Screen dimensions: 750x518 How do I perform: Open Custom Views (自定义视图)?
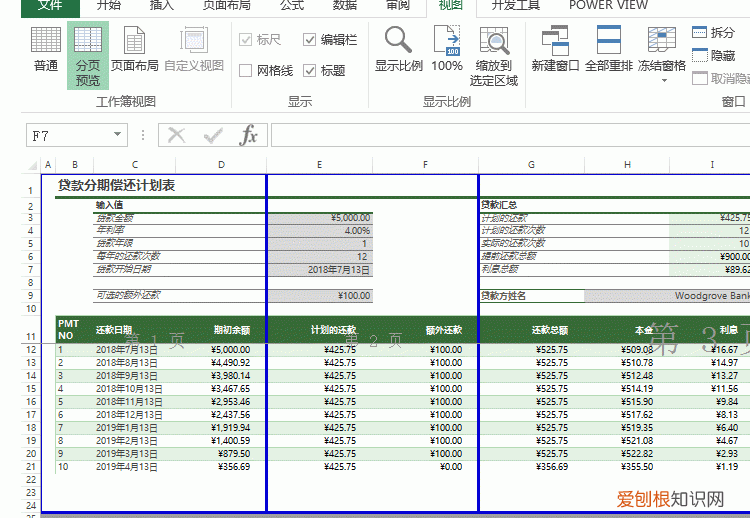click(x=194, y=48)
